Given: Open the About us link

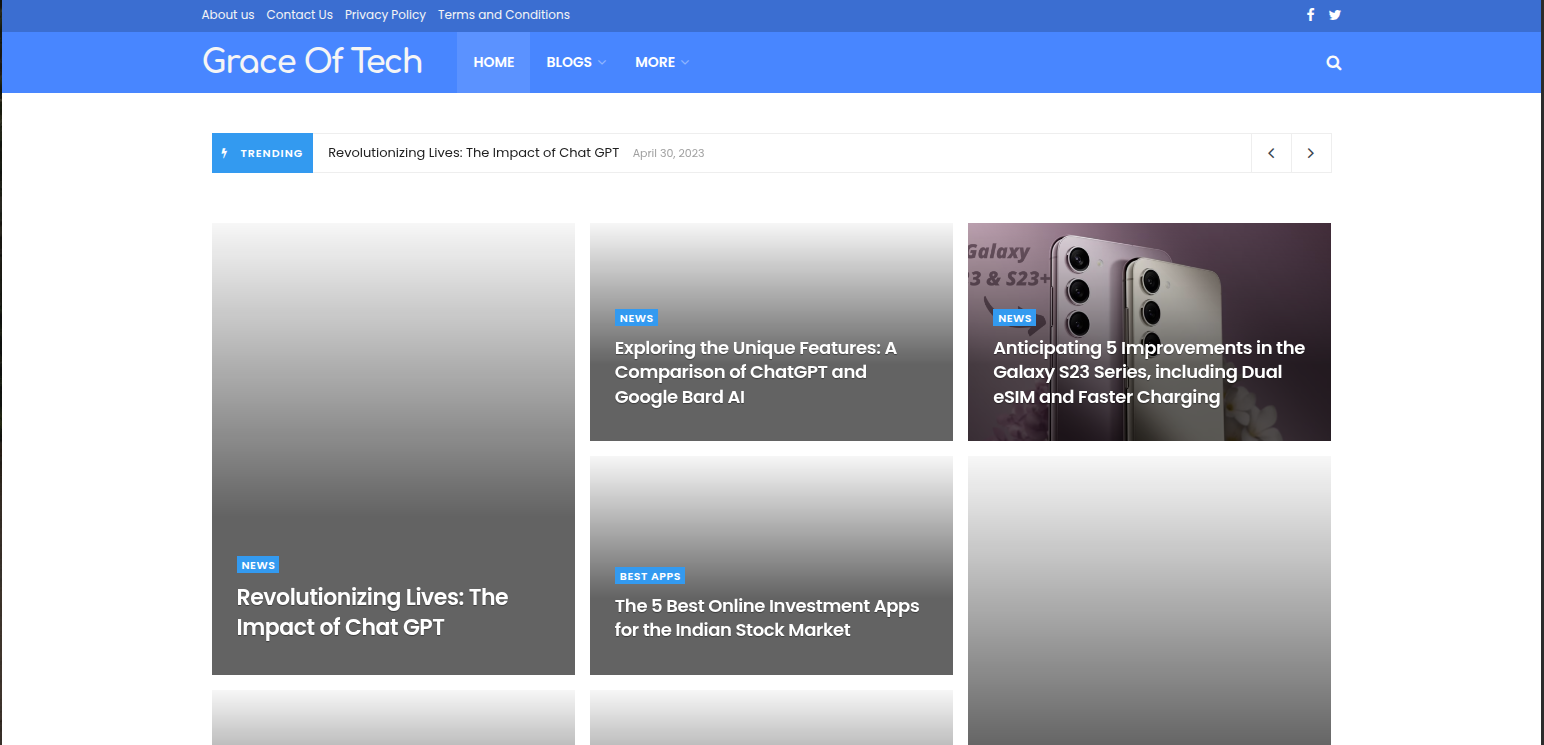Looking at the screenshot, I should click(228, 15).
